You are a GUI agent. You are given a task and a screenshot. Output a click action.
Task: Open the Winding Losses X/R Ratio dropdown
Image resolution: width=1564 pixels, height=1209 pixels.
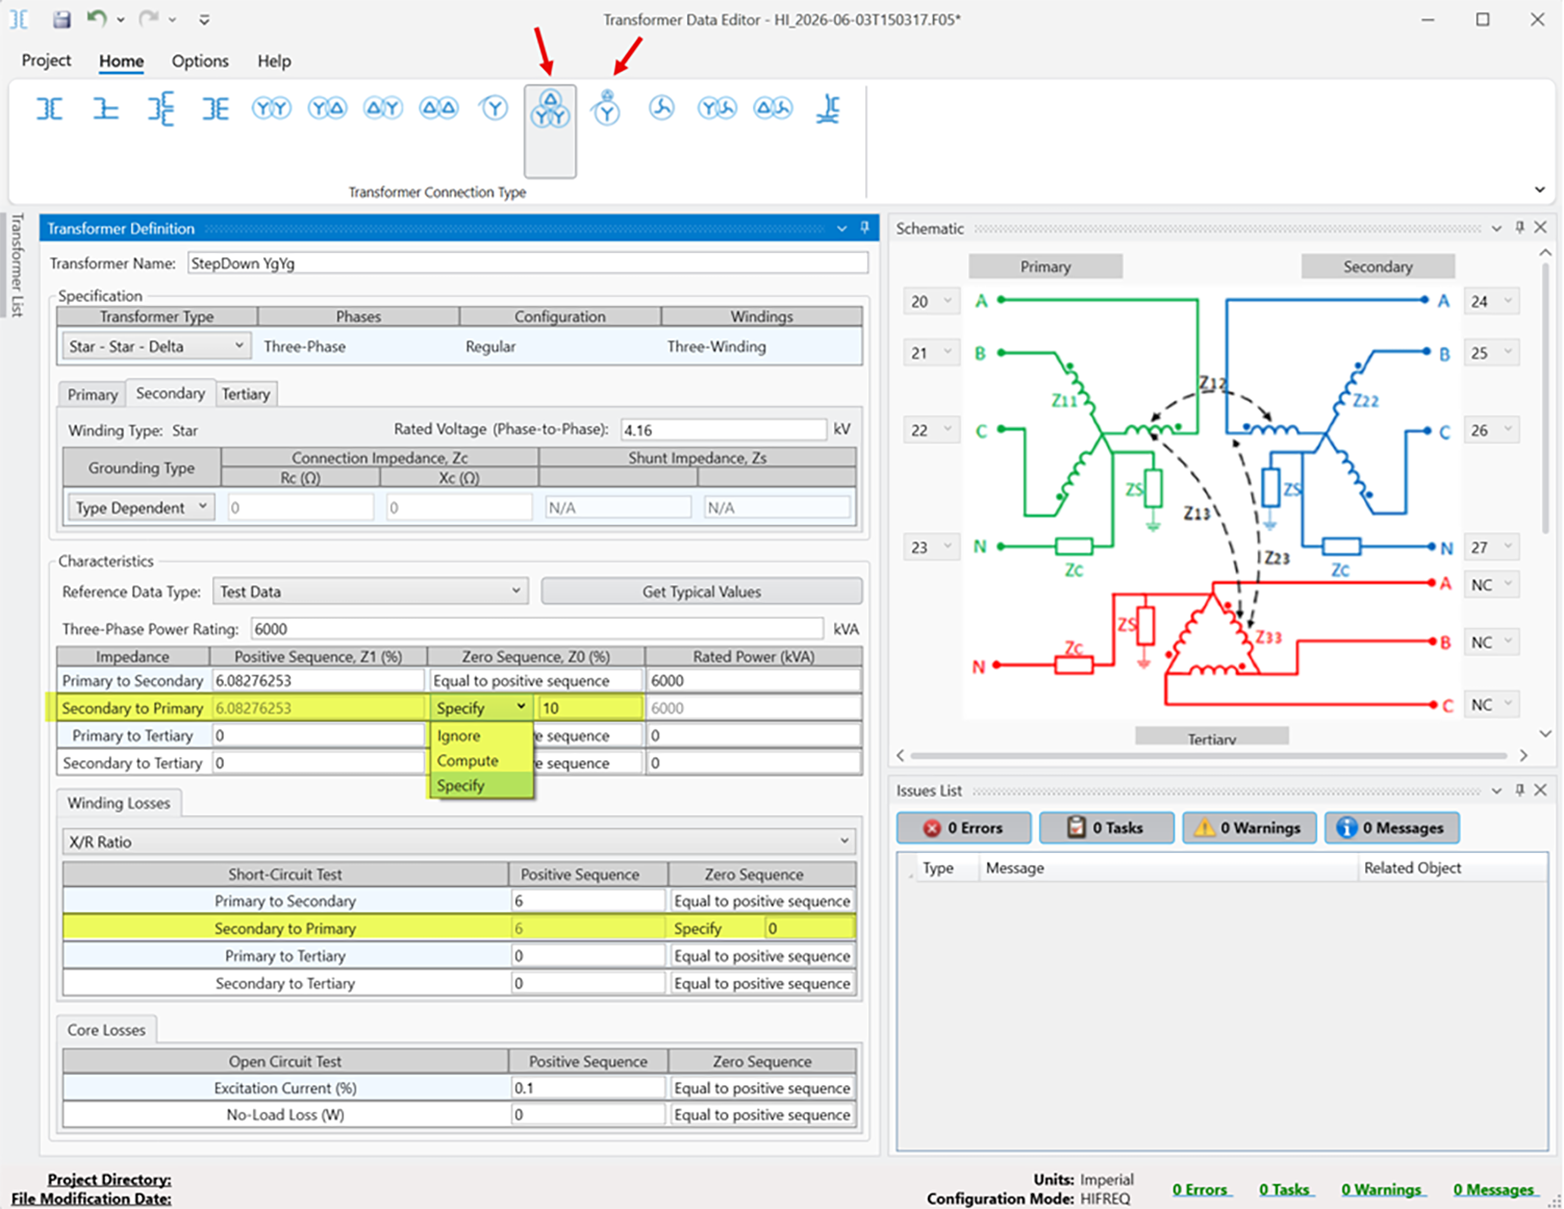click(x=459, y=842)
